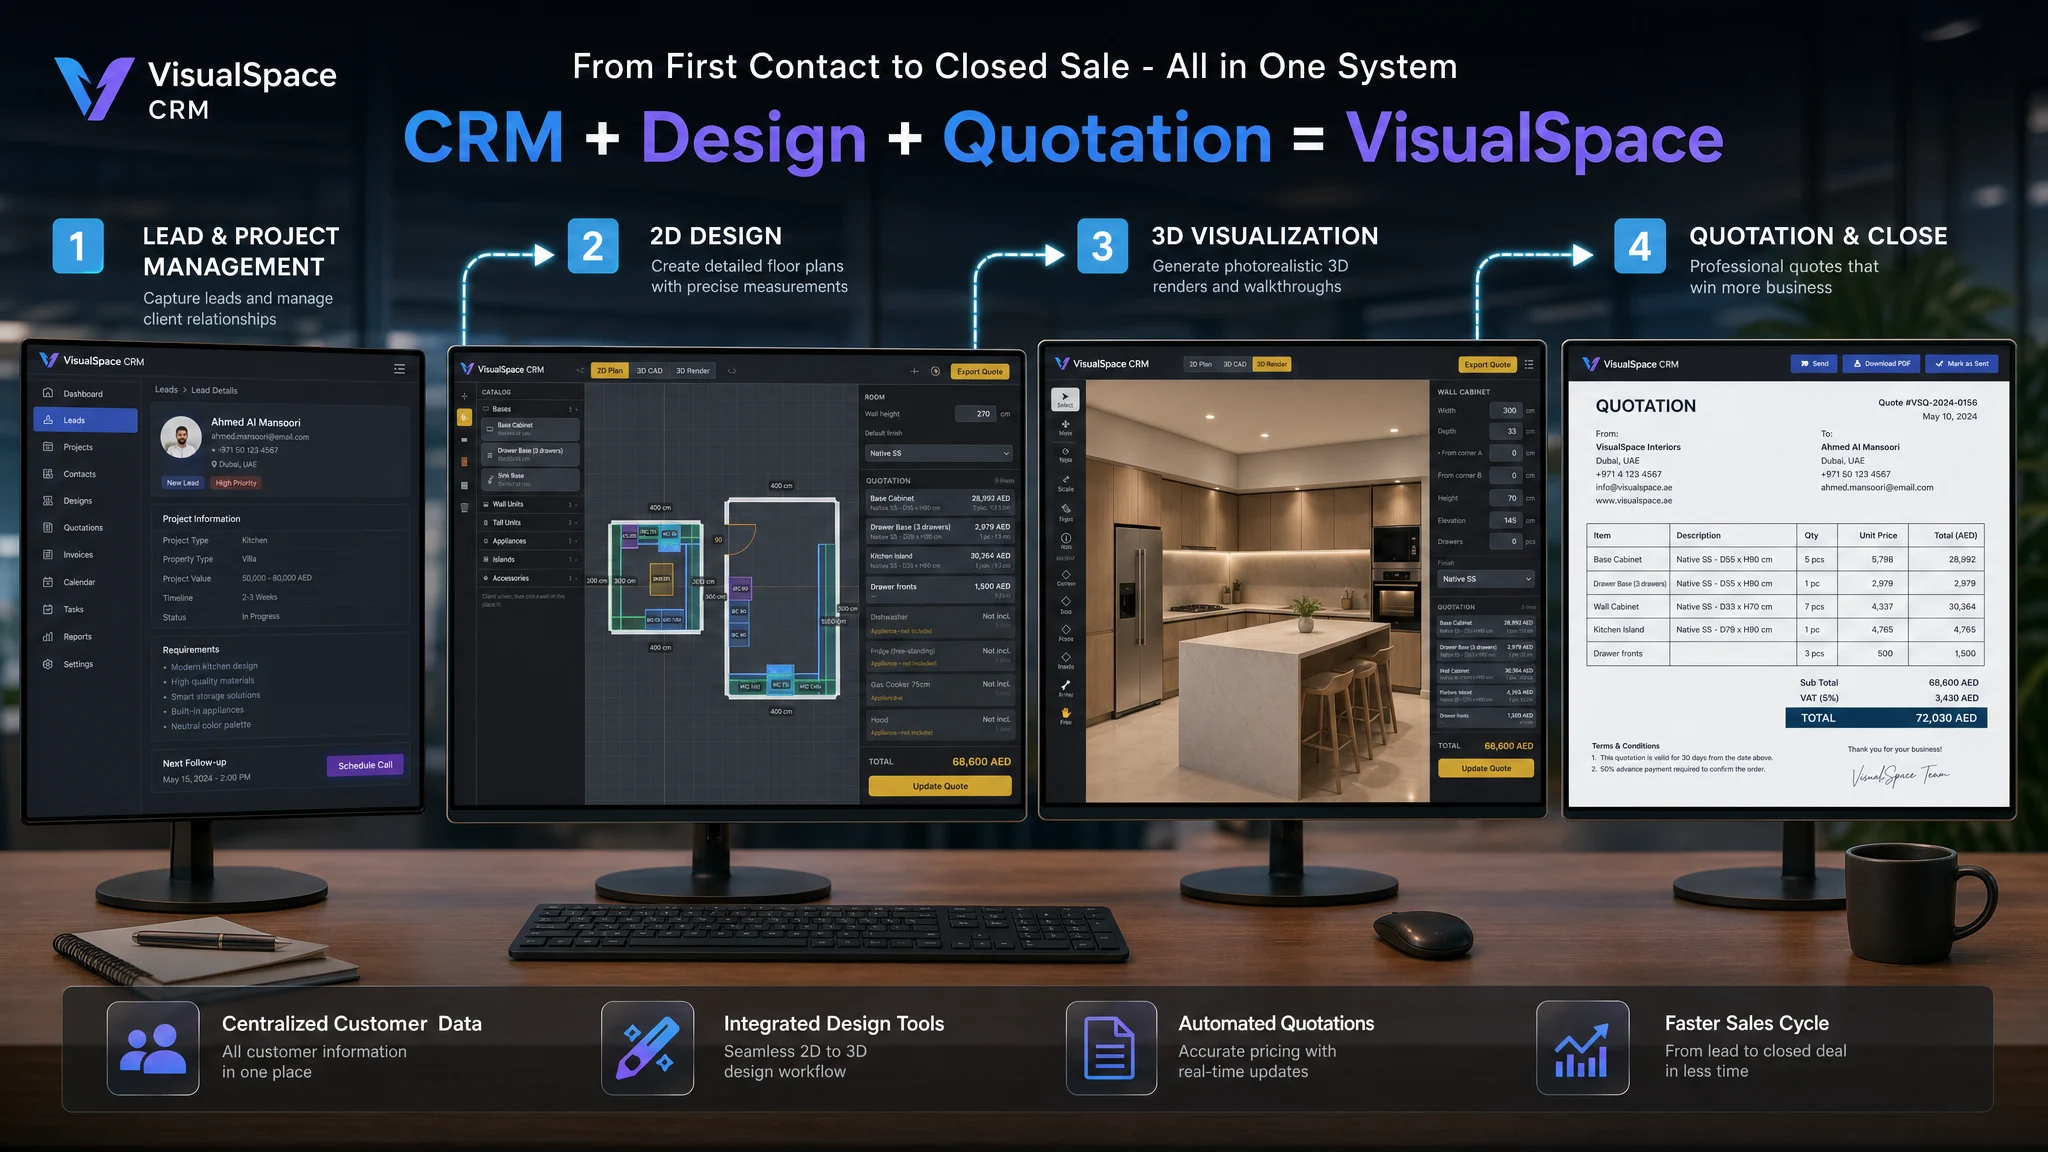Pick the Free hand tool in 3D render screen
The width and height of the screenshot is (2048, 1152).
click(x=1065, y=716)
